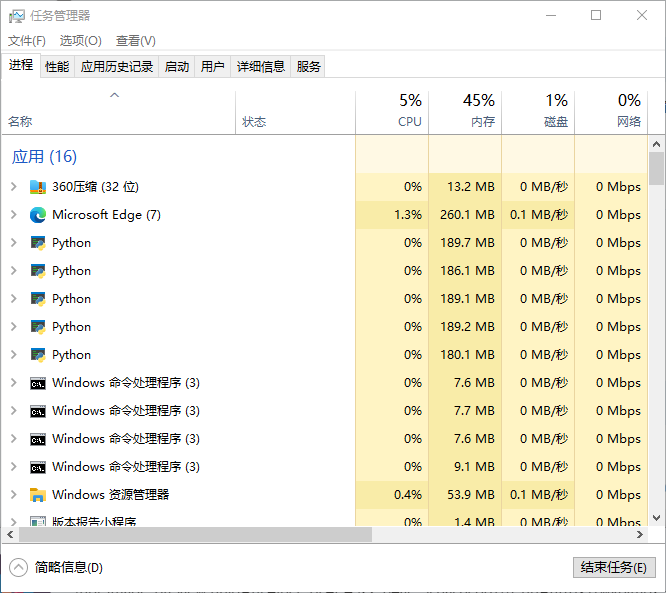Expand the Microsoft Edge (7) process group
Viewport: 666px width, 593px height.
coord(13,215)
